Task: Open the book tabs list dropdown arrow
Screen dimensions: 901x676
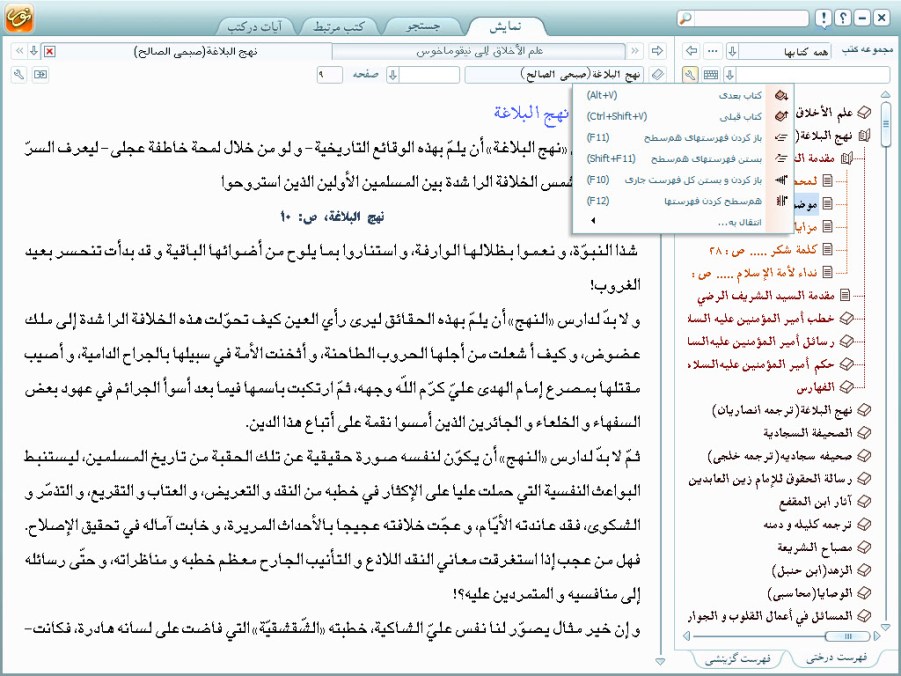Action: (x=34, y=51)
